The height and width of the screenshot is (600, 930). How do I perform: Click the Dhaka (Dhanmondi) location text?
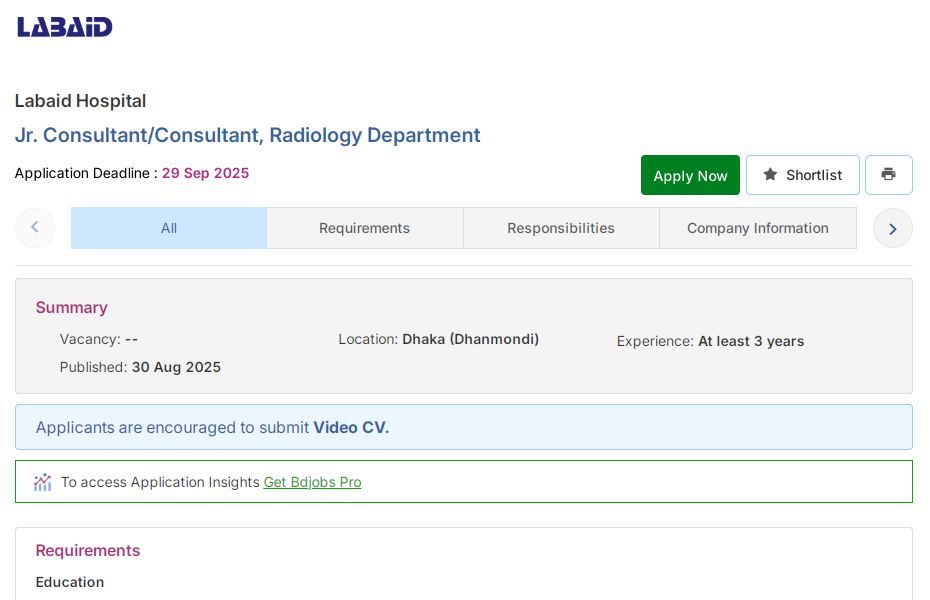(x=470, y=339)
